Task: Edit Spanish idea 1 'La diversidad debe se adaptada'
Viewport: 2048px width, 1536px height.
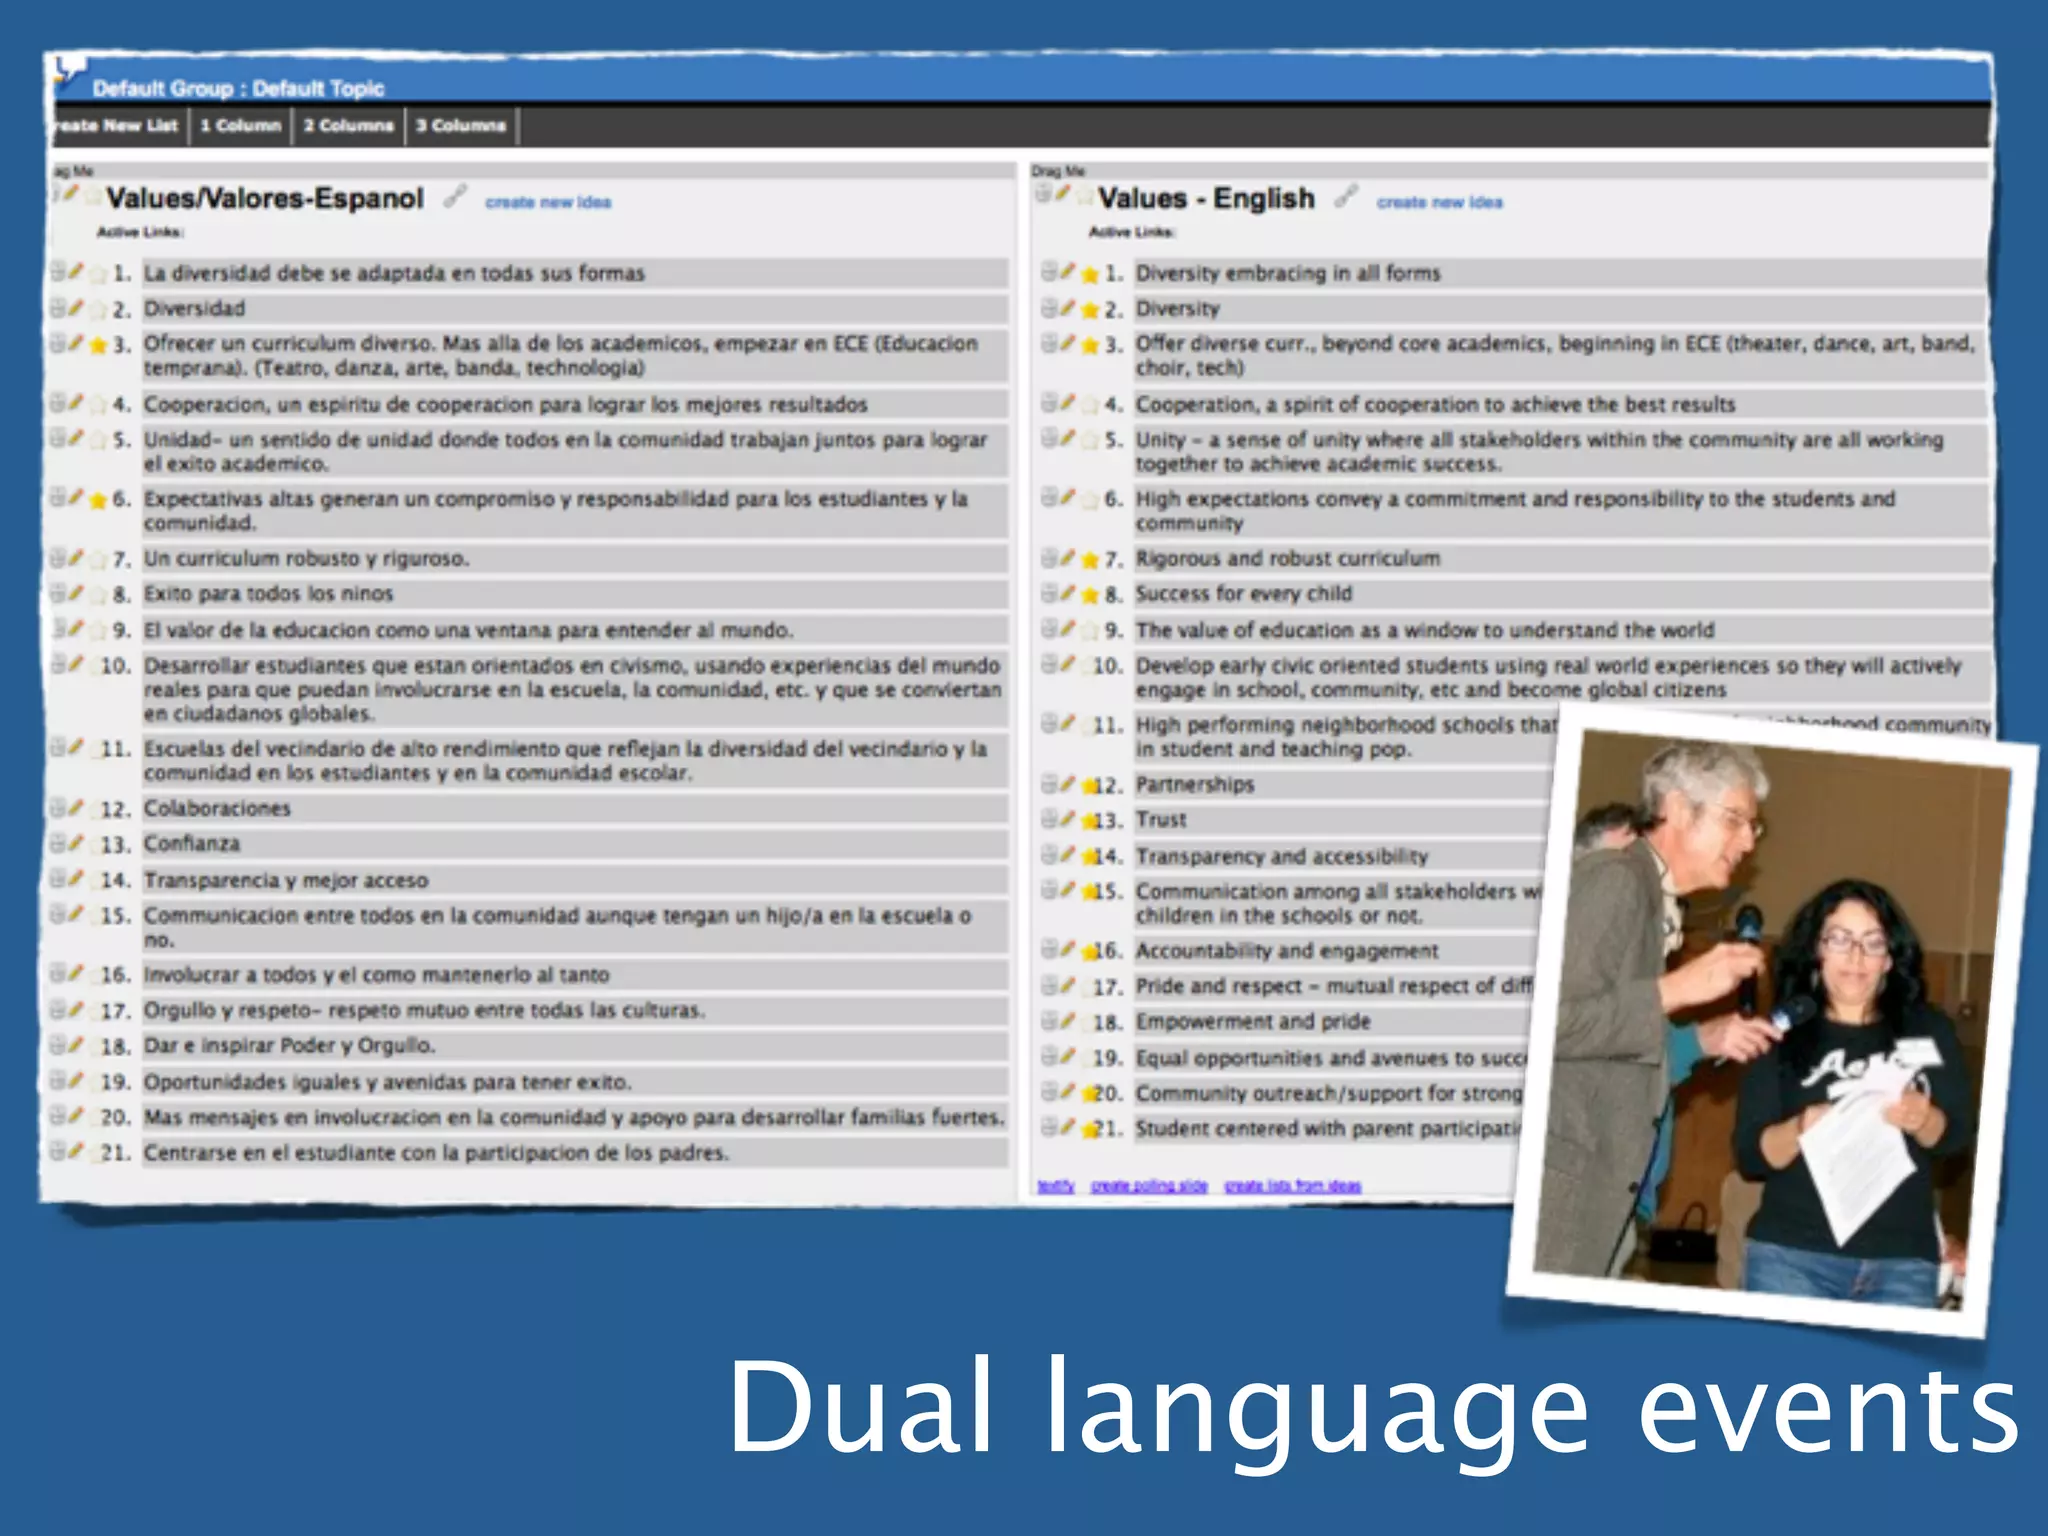Action: tap(76, 271)
